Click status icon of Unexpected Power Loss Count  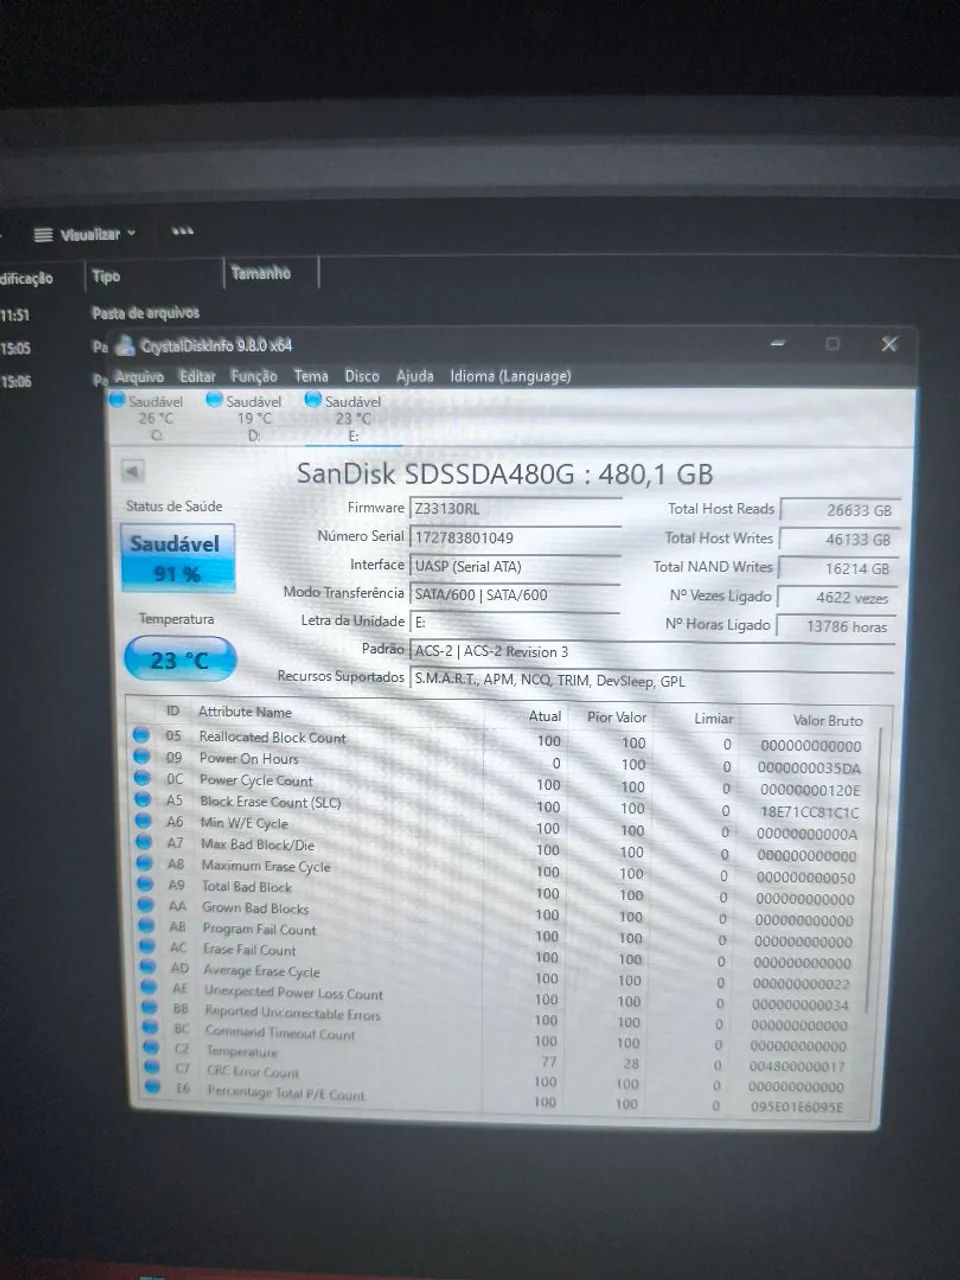(x=150, y=987)
